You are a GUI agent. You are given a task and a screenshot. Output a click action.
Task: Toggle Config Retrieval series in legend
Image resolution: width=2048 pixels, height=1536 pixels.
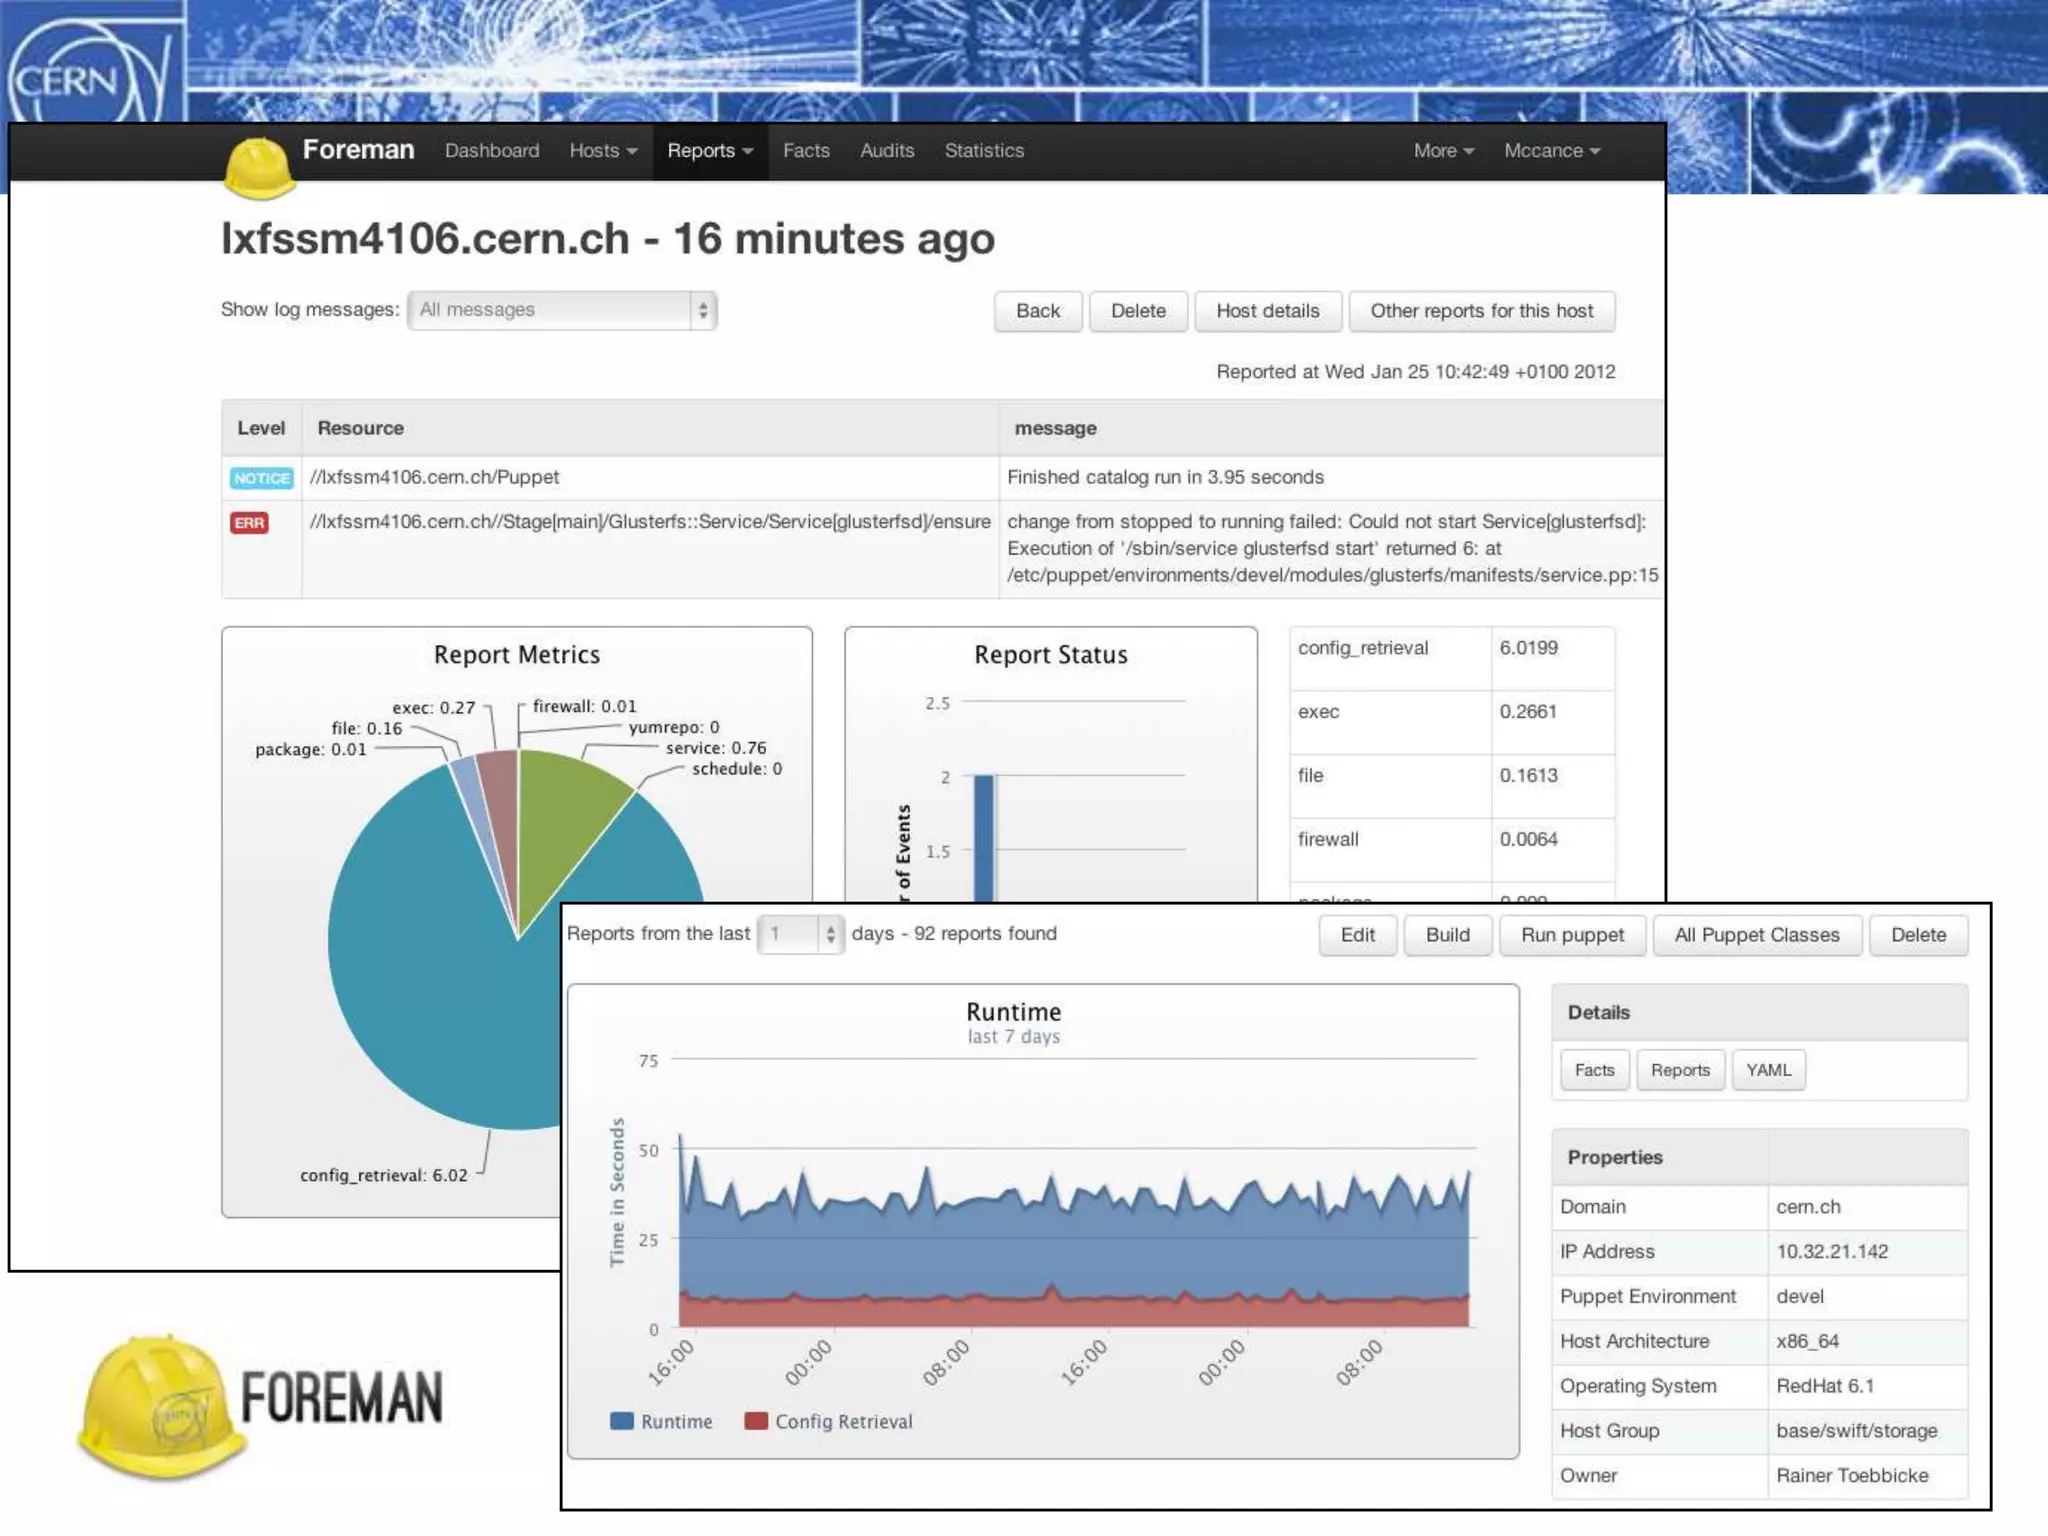pyautogui.click(x=829, y=1421)
